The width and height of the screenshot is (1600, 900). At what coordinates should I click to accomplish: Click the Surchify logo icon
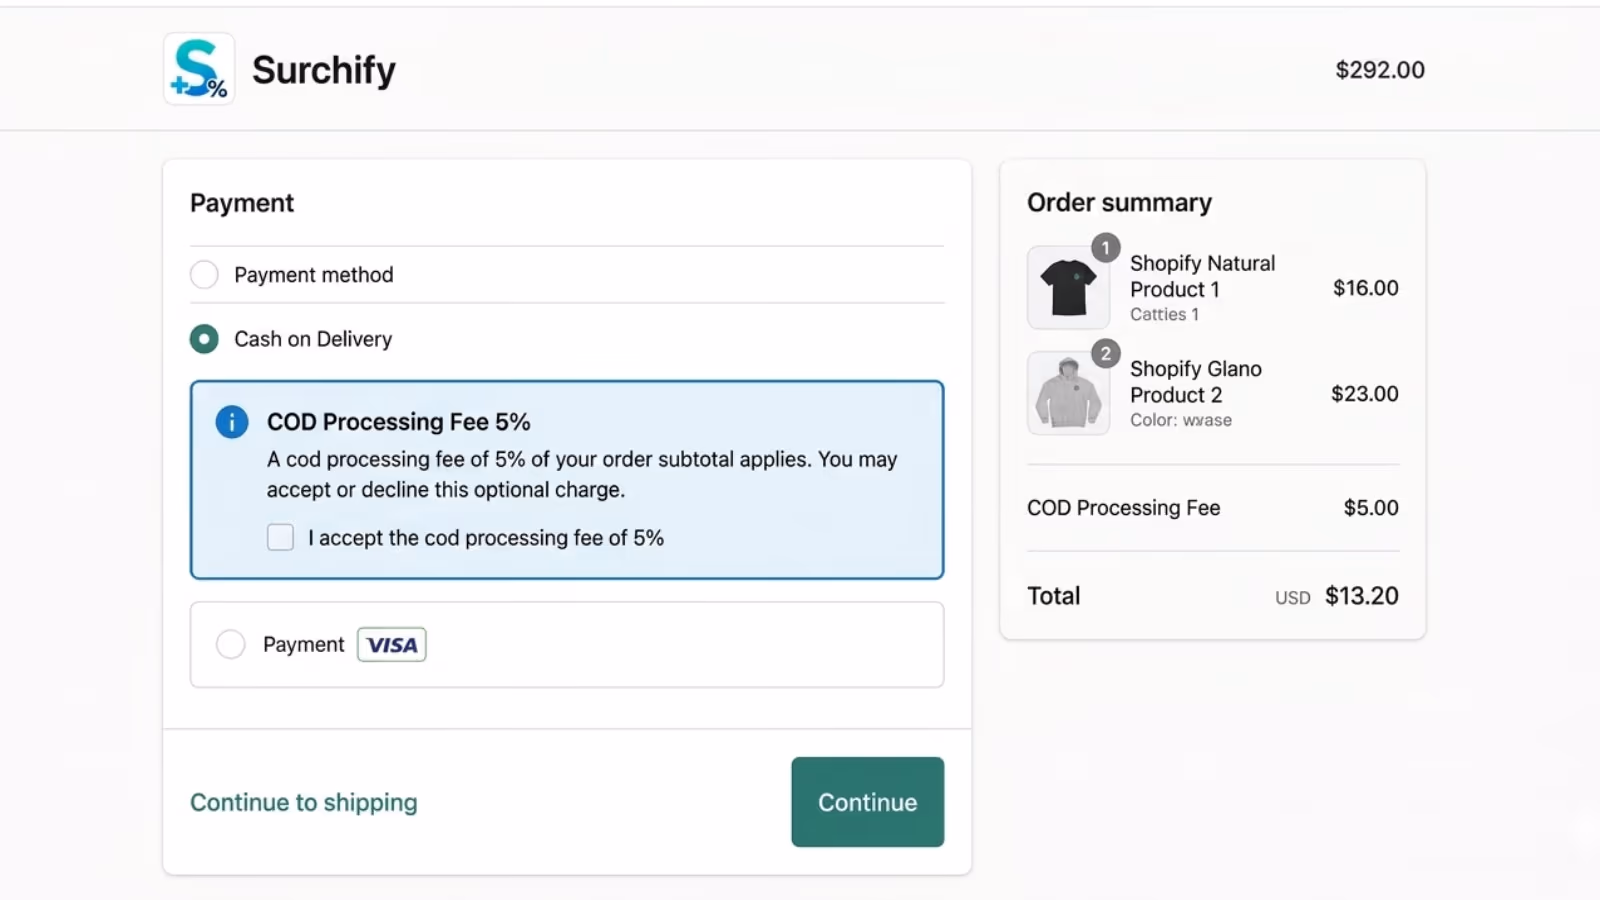(x=199, y=69)
